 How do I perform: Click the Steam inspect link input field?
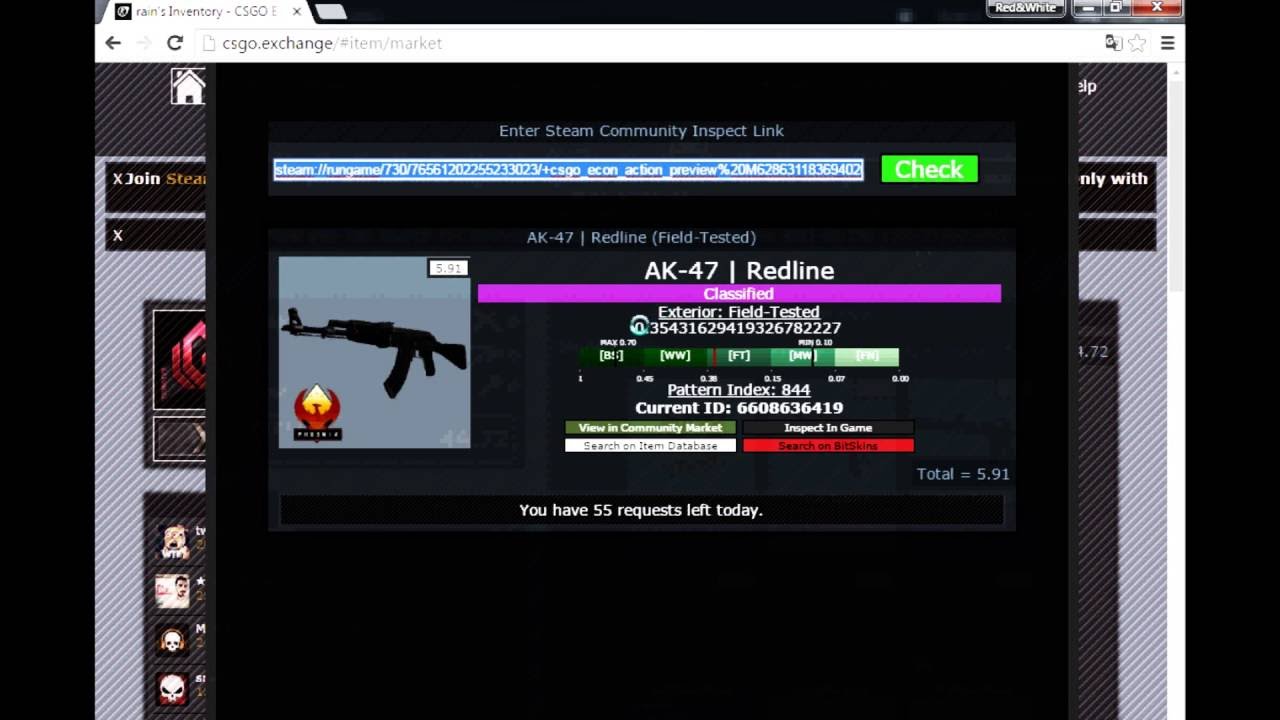[x=568, y=170]
